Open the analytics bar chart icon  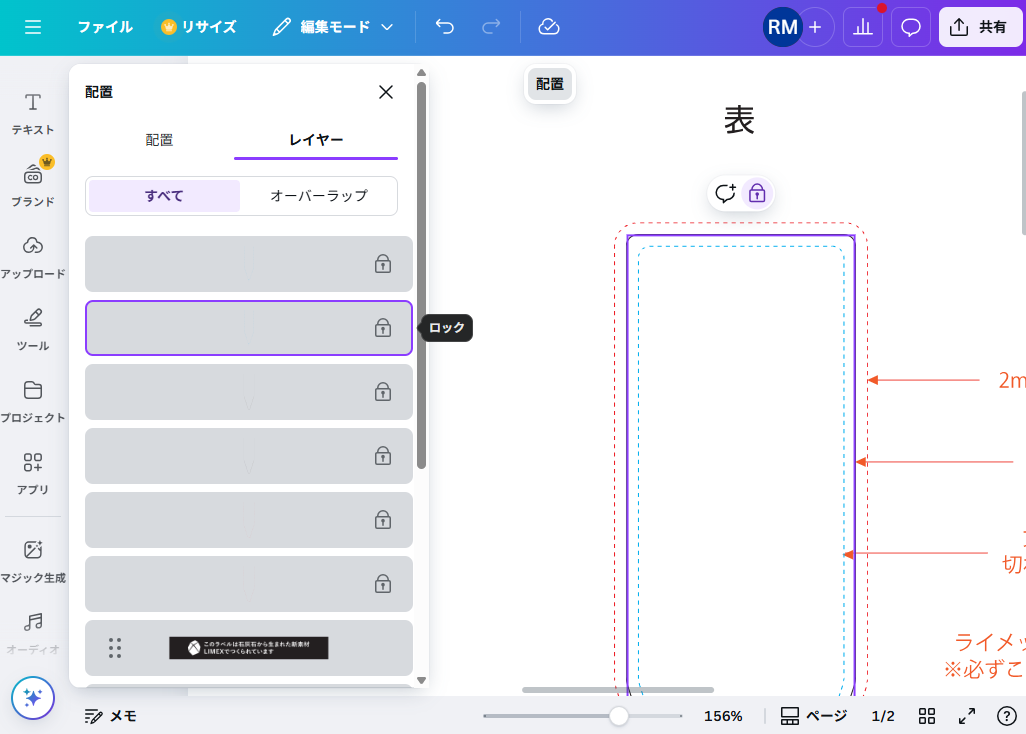pyautogui.click(x=862, y=27)
